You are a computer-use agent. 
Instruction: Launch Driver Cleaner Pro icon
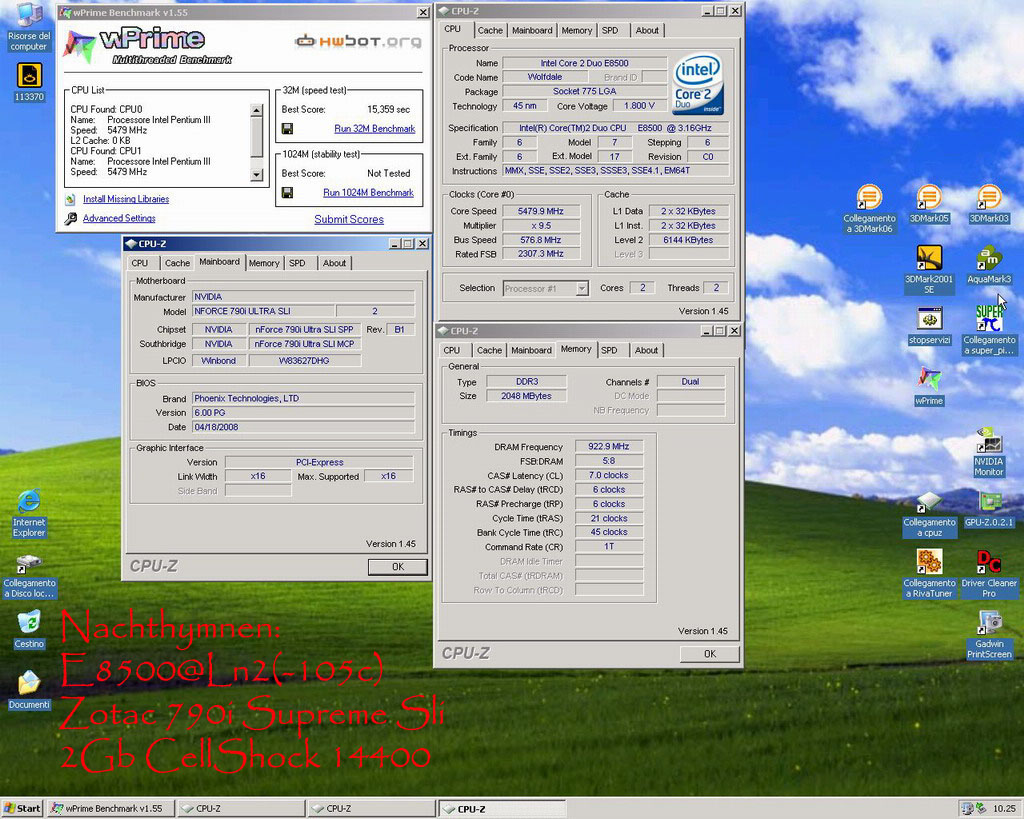(989, 573)
